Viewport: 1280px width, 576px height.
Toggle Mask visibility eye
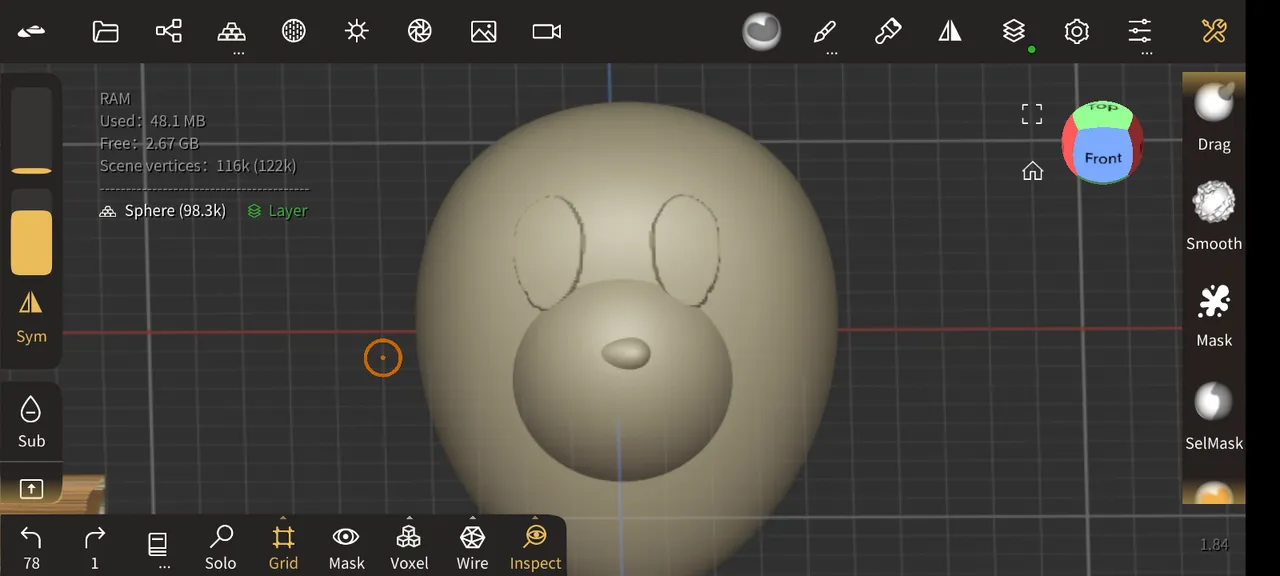pyautogui.click(x=346, y=547)
